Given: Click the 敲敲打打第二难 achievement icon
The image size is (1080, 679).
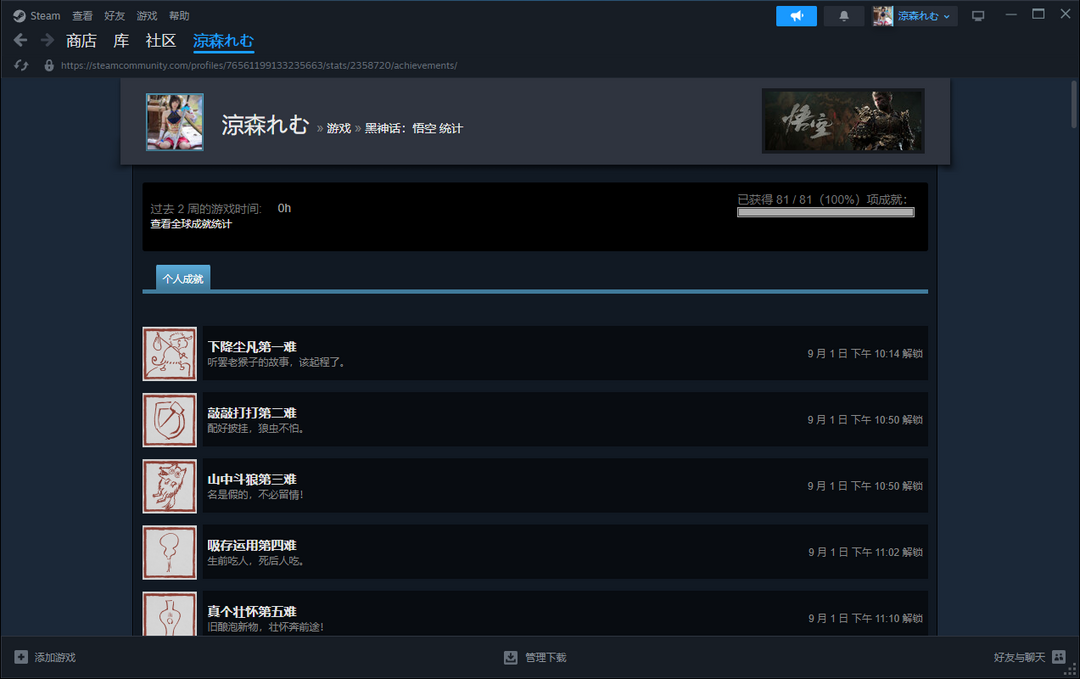Looking at the screenshot, I should [169, 420].
